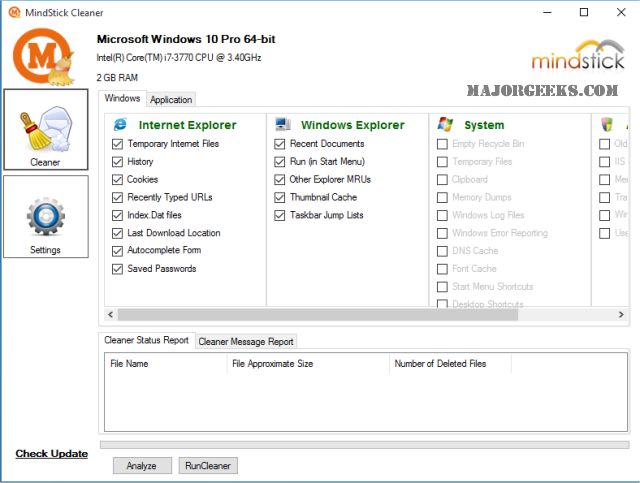Viewport: 640px width, 483px height.
Task: Click File Approximate Size column header
Action: pos(308,364)
